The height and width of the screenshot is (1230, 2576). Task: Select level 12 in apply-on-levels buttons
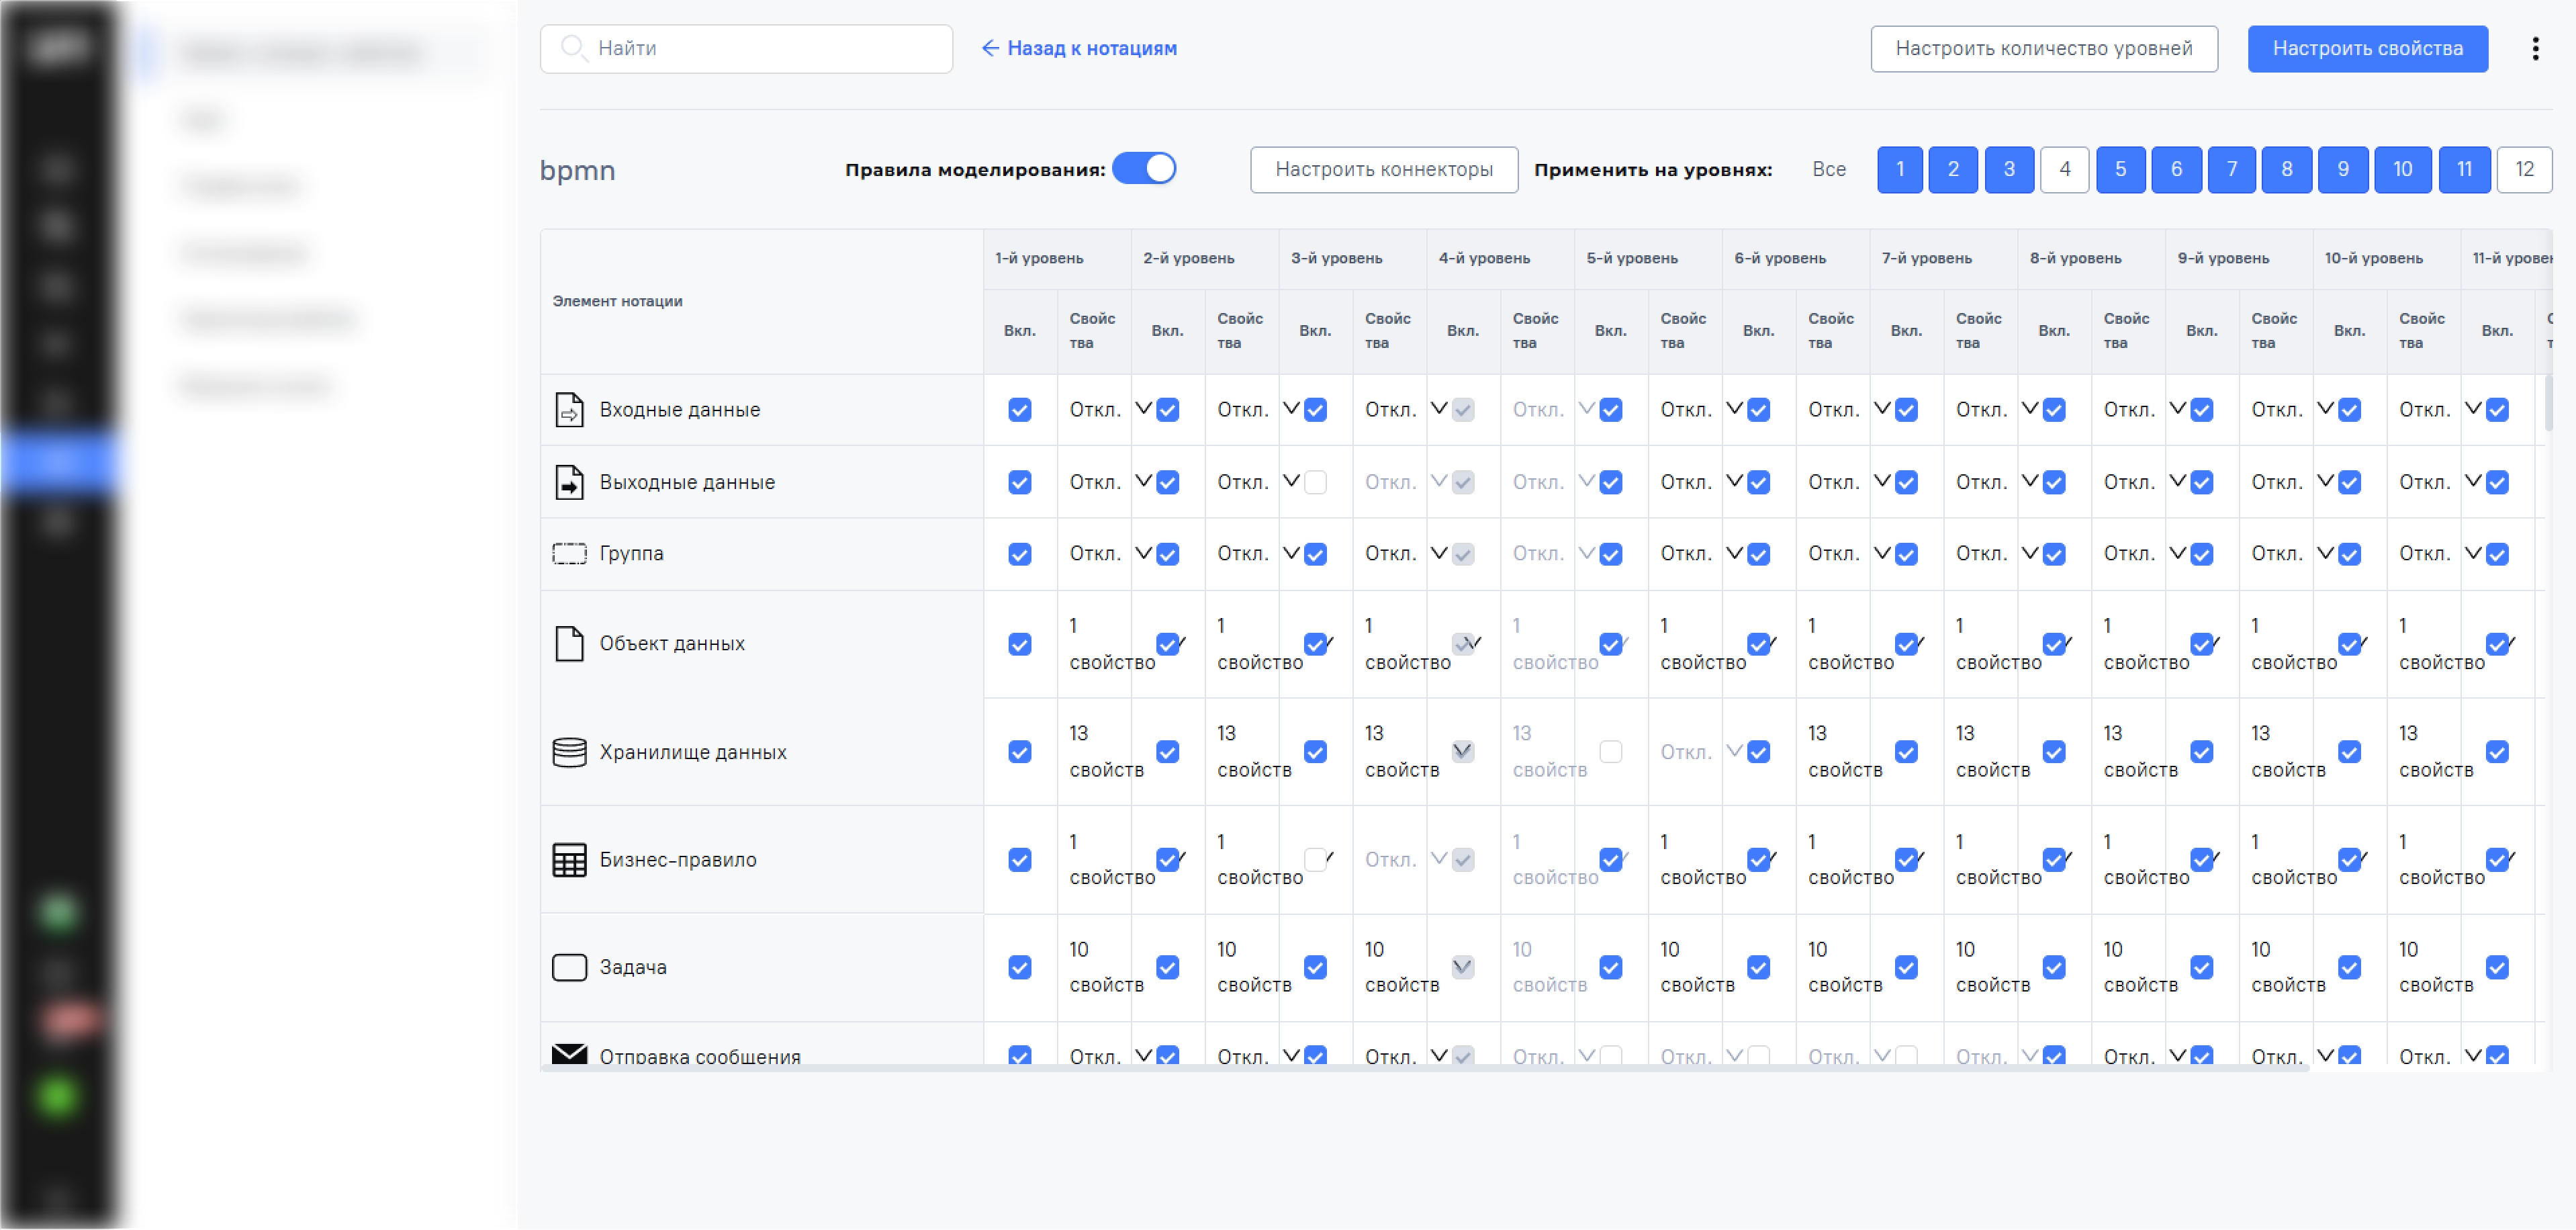coord(2524,169)
